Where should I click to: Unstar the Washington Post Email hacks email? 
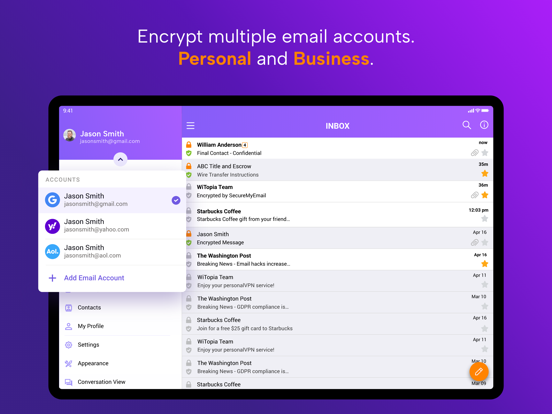(485, 264)
